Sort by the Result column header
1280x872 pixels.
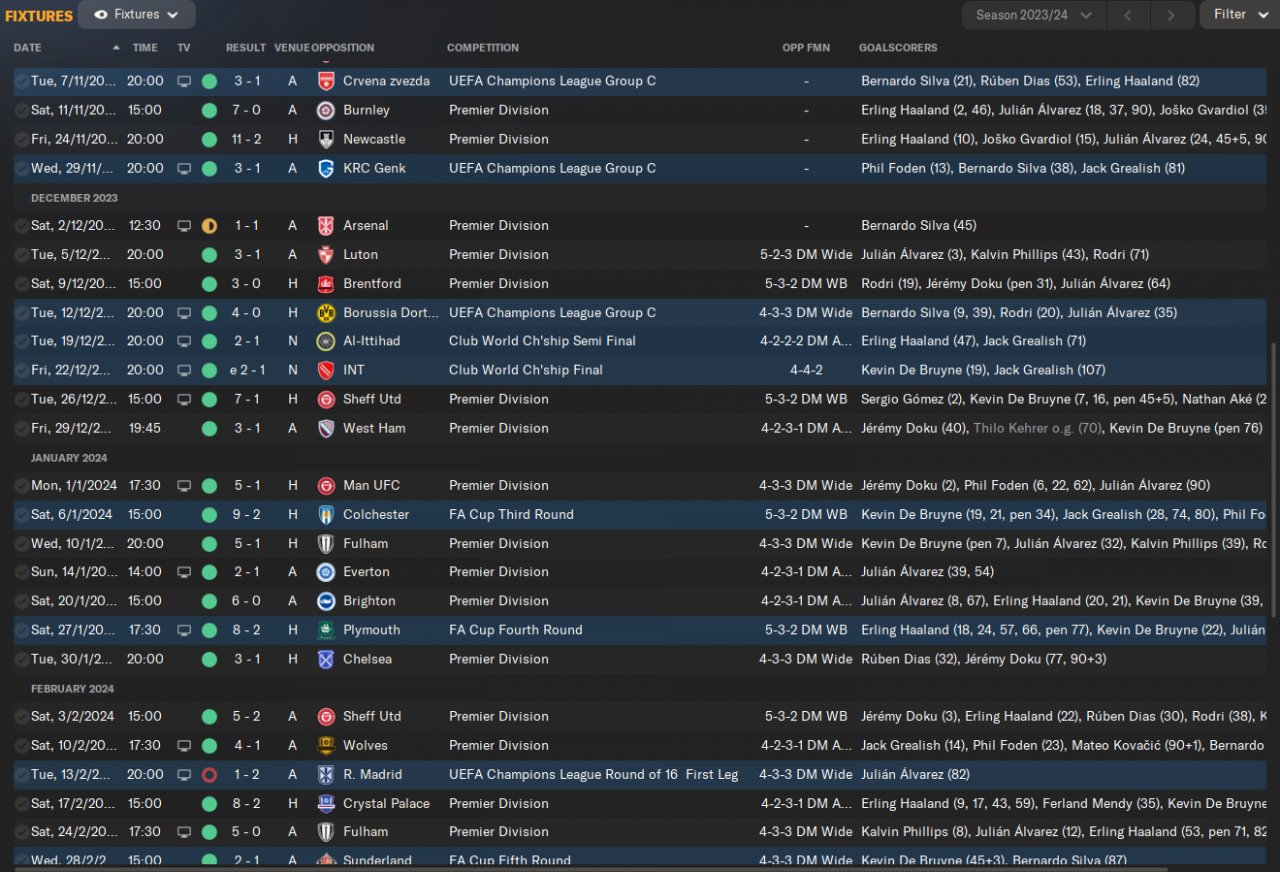(246, 48)
